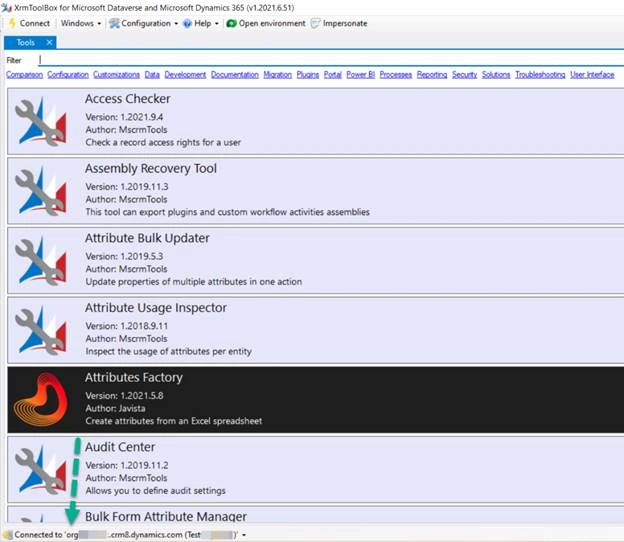Select the Access Checker tool icon
The height and width of the screenshot is (542, 624).
tap(41, 122)
